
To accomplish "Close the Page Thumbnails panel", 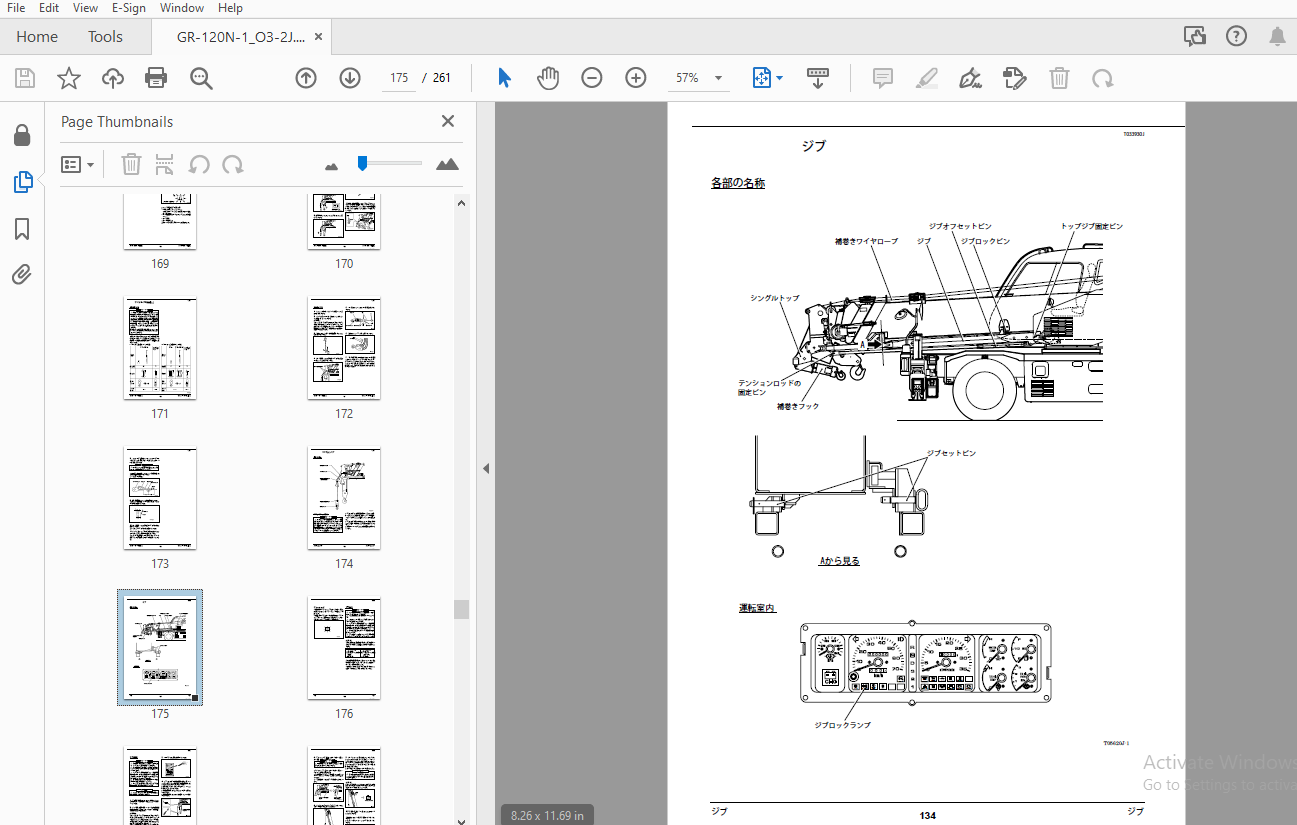I will 448,121.
